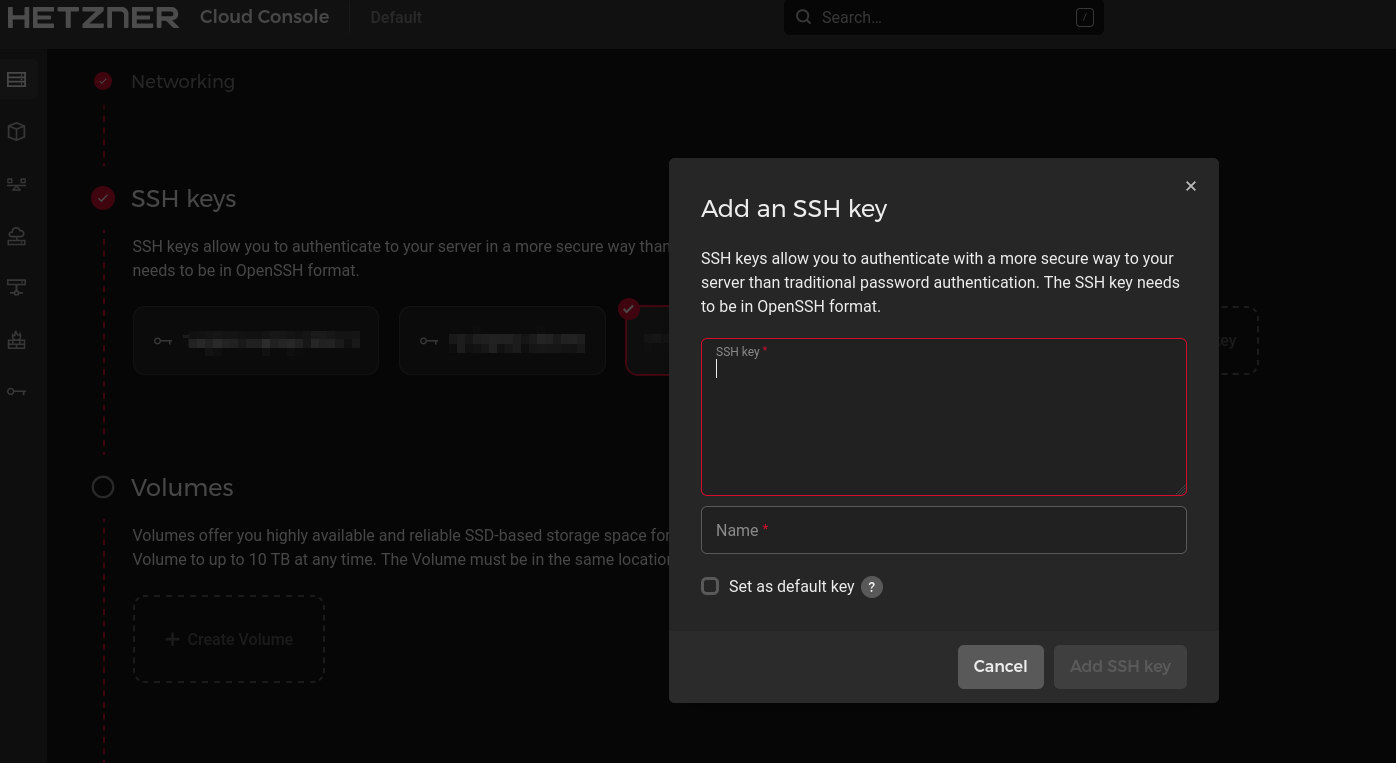
Task: Click the default key help question mark
Action: [x=871, y=587]
